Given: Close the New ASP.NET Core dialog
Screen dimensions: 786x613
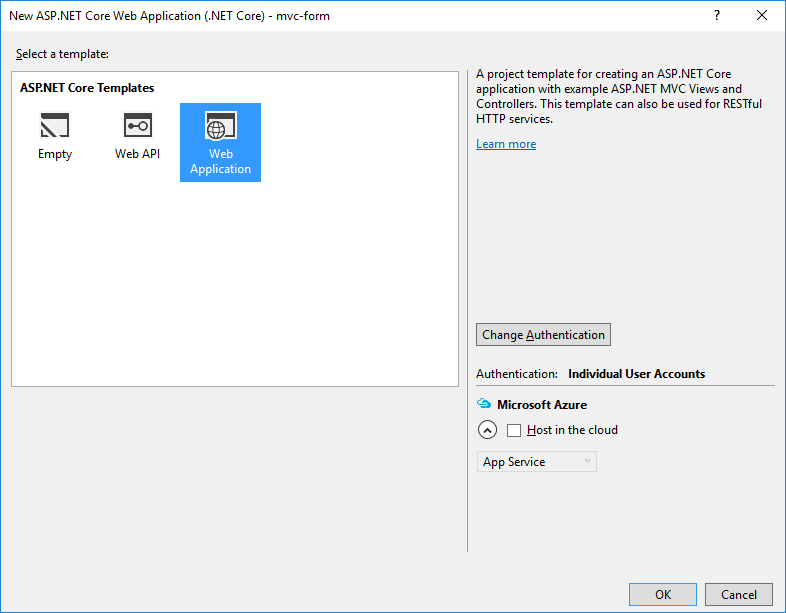Looking at the screenshot, I should pos(762,15).
